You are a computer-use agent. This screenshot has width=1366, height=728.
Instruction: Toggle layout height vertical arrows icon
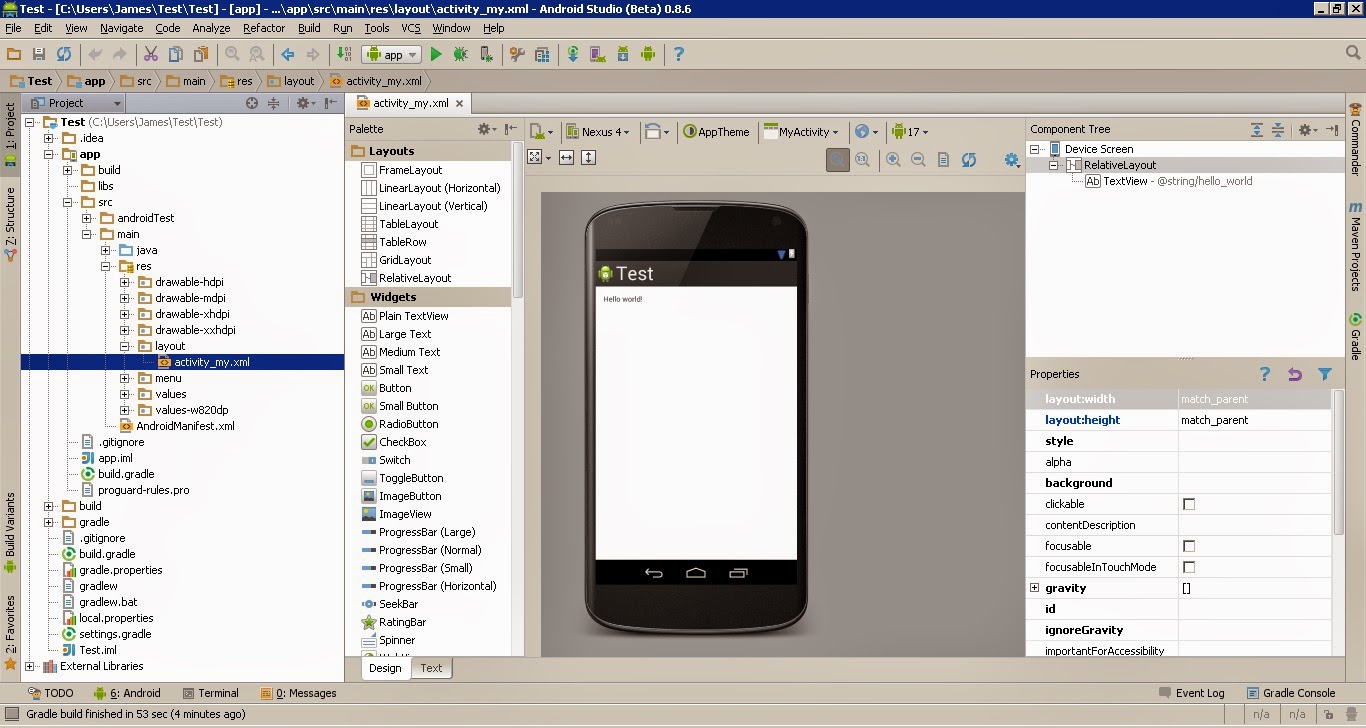pyautogui.click(x=588, y=158)
